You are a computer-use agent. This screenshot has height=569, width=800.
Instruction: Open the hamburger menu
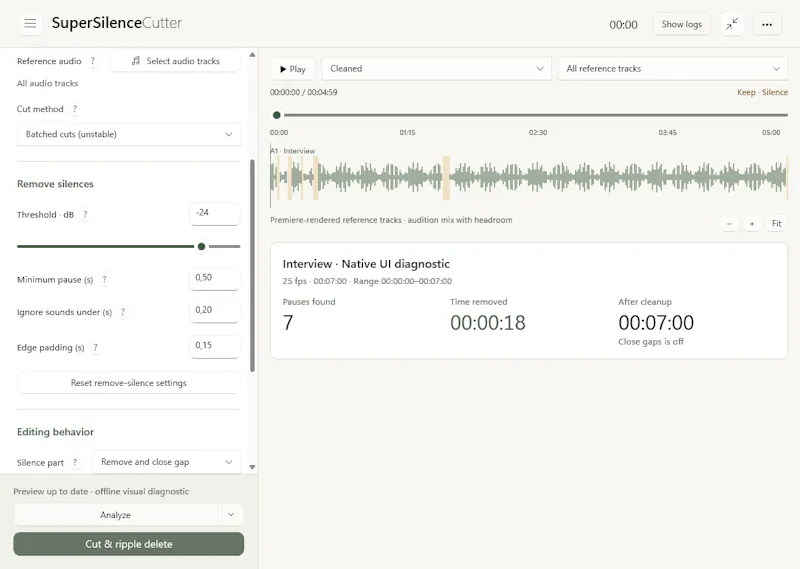pyautogui.click(x=30, y=23)
